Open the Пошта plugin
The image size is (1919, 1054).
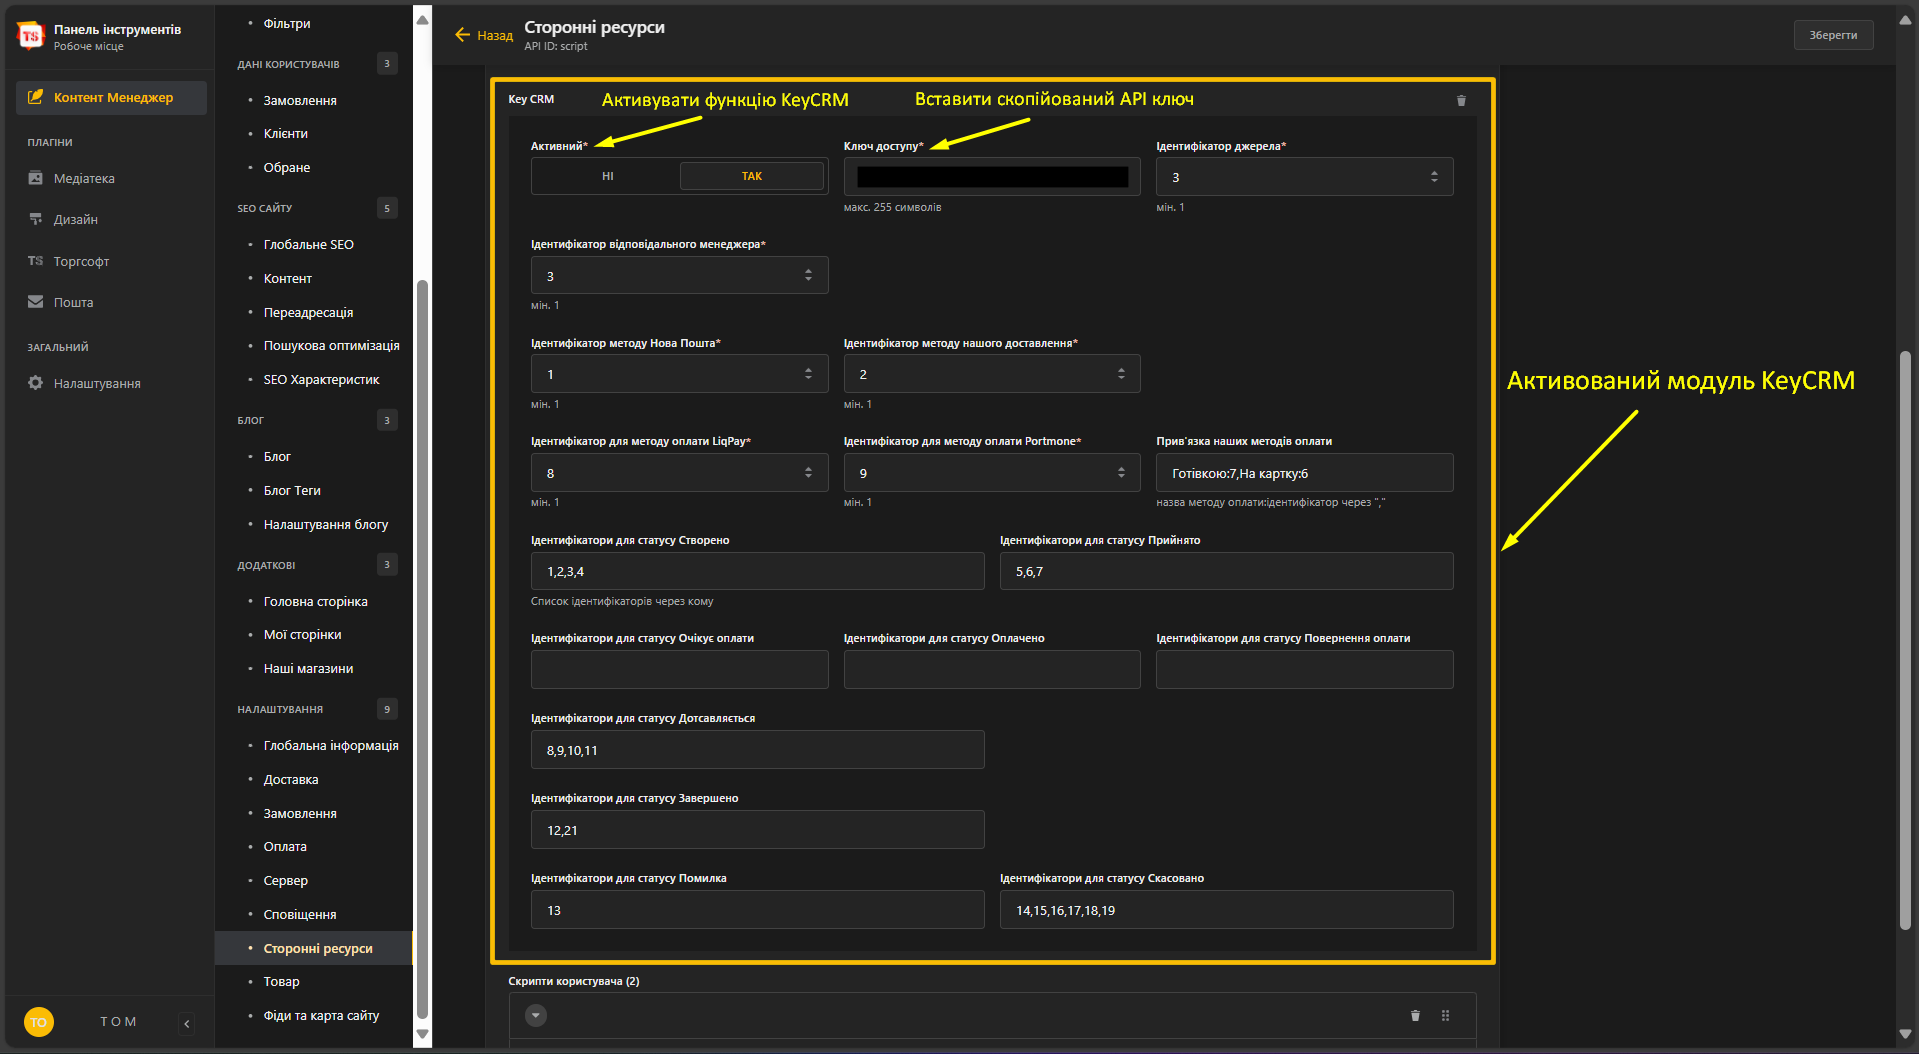73,302
